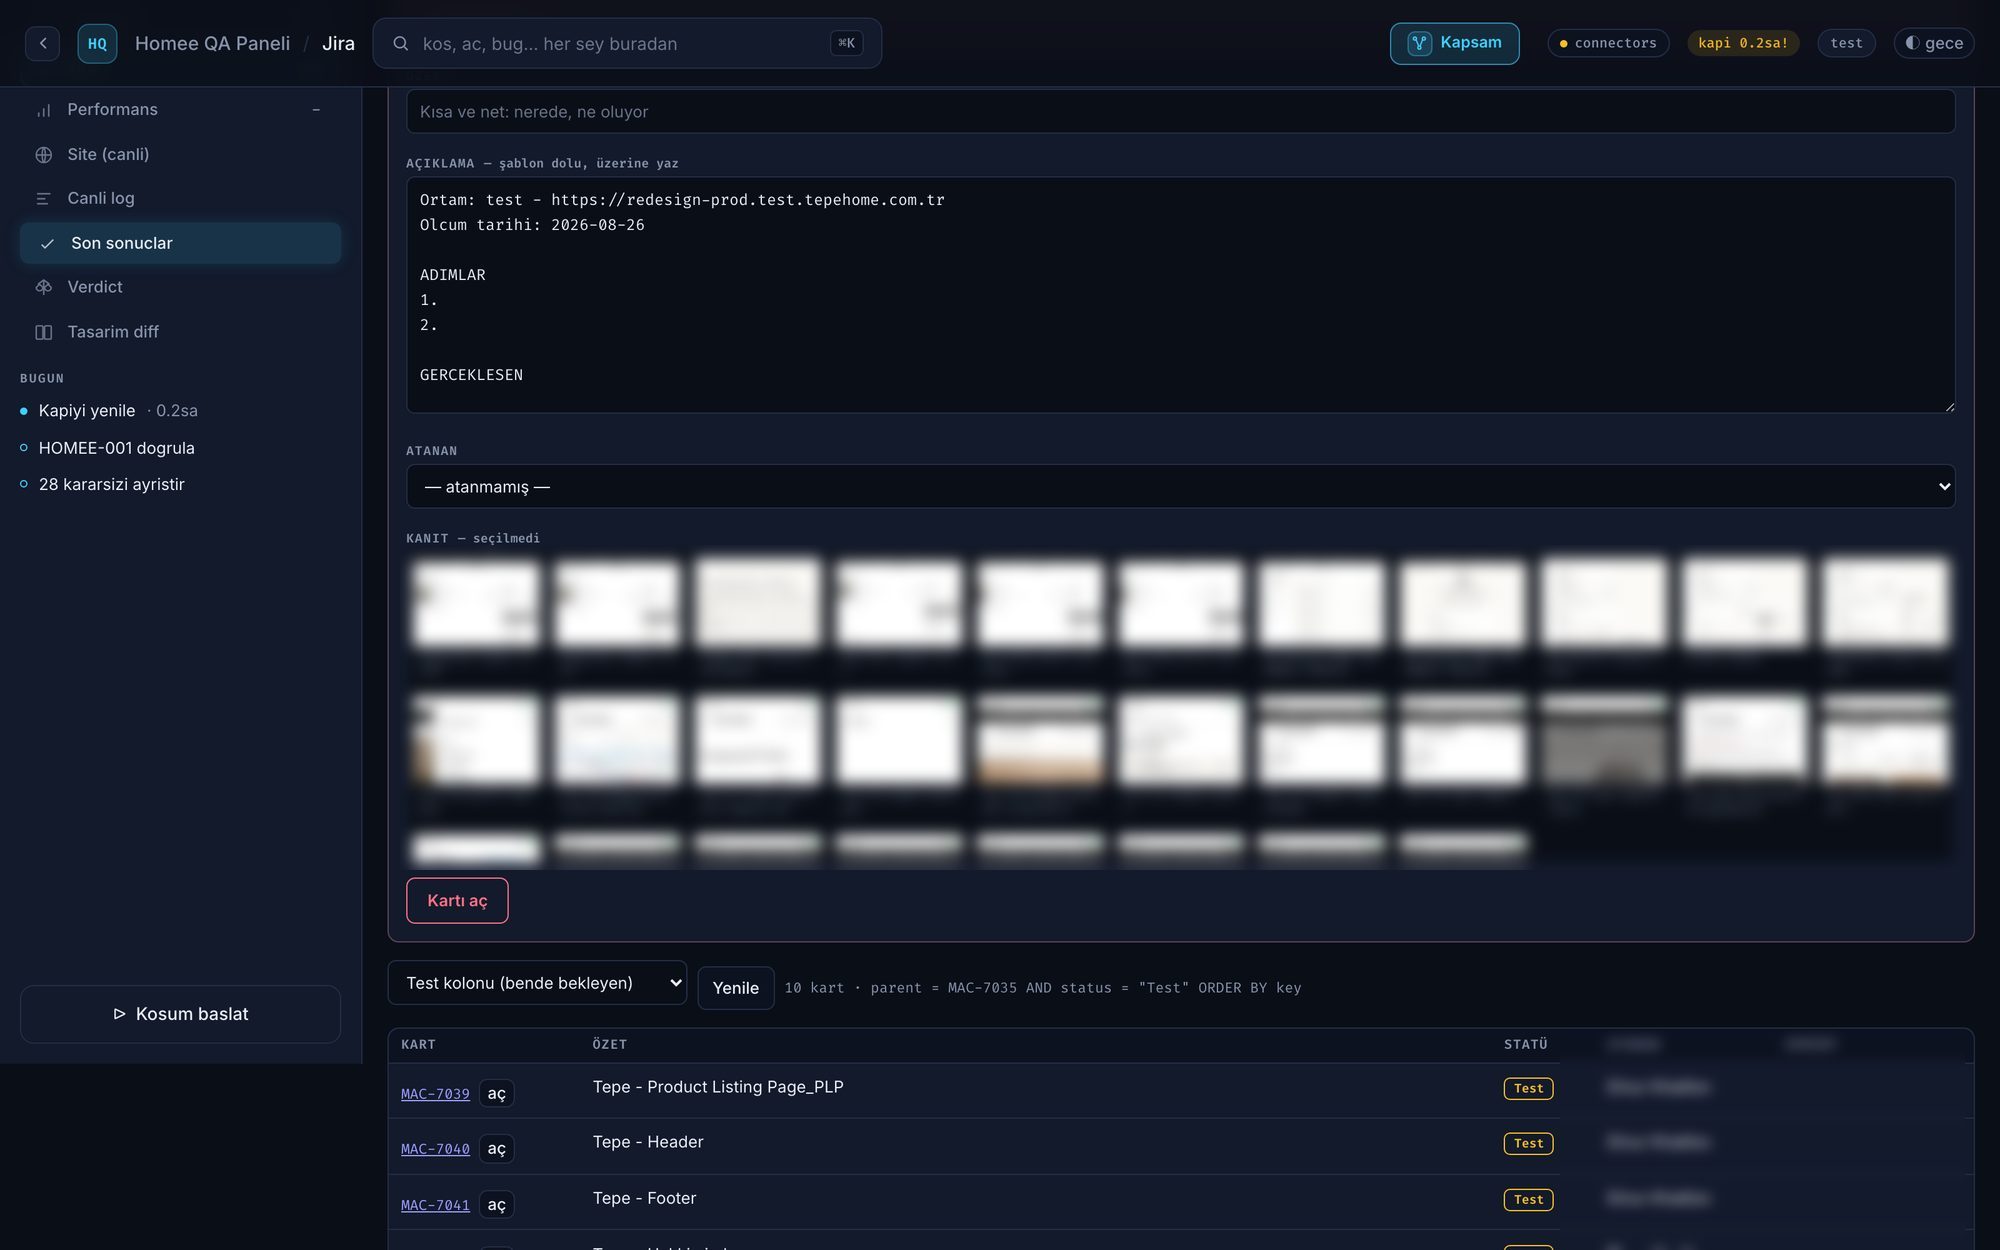
Task: Click the play icon in Kosum baslat
Action: (x=119, y=1014)
